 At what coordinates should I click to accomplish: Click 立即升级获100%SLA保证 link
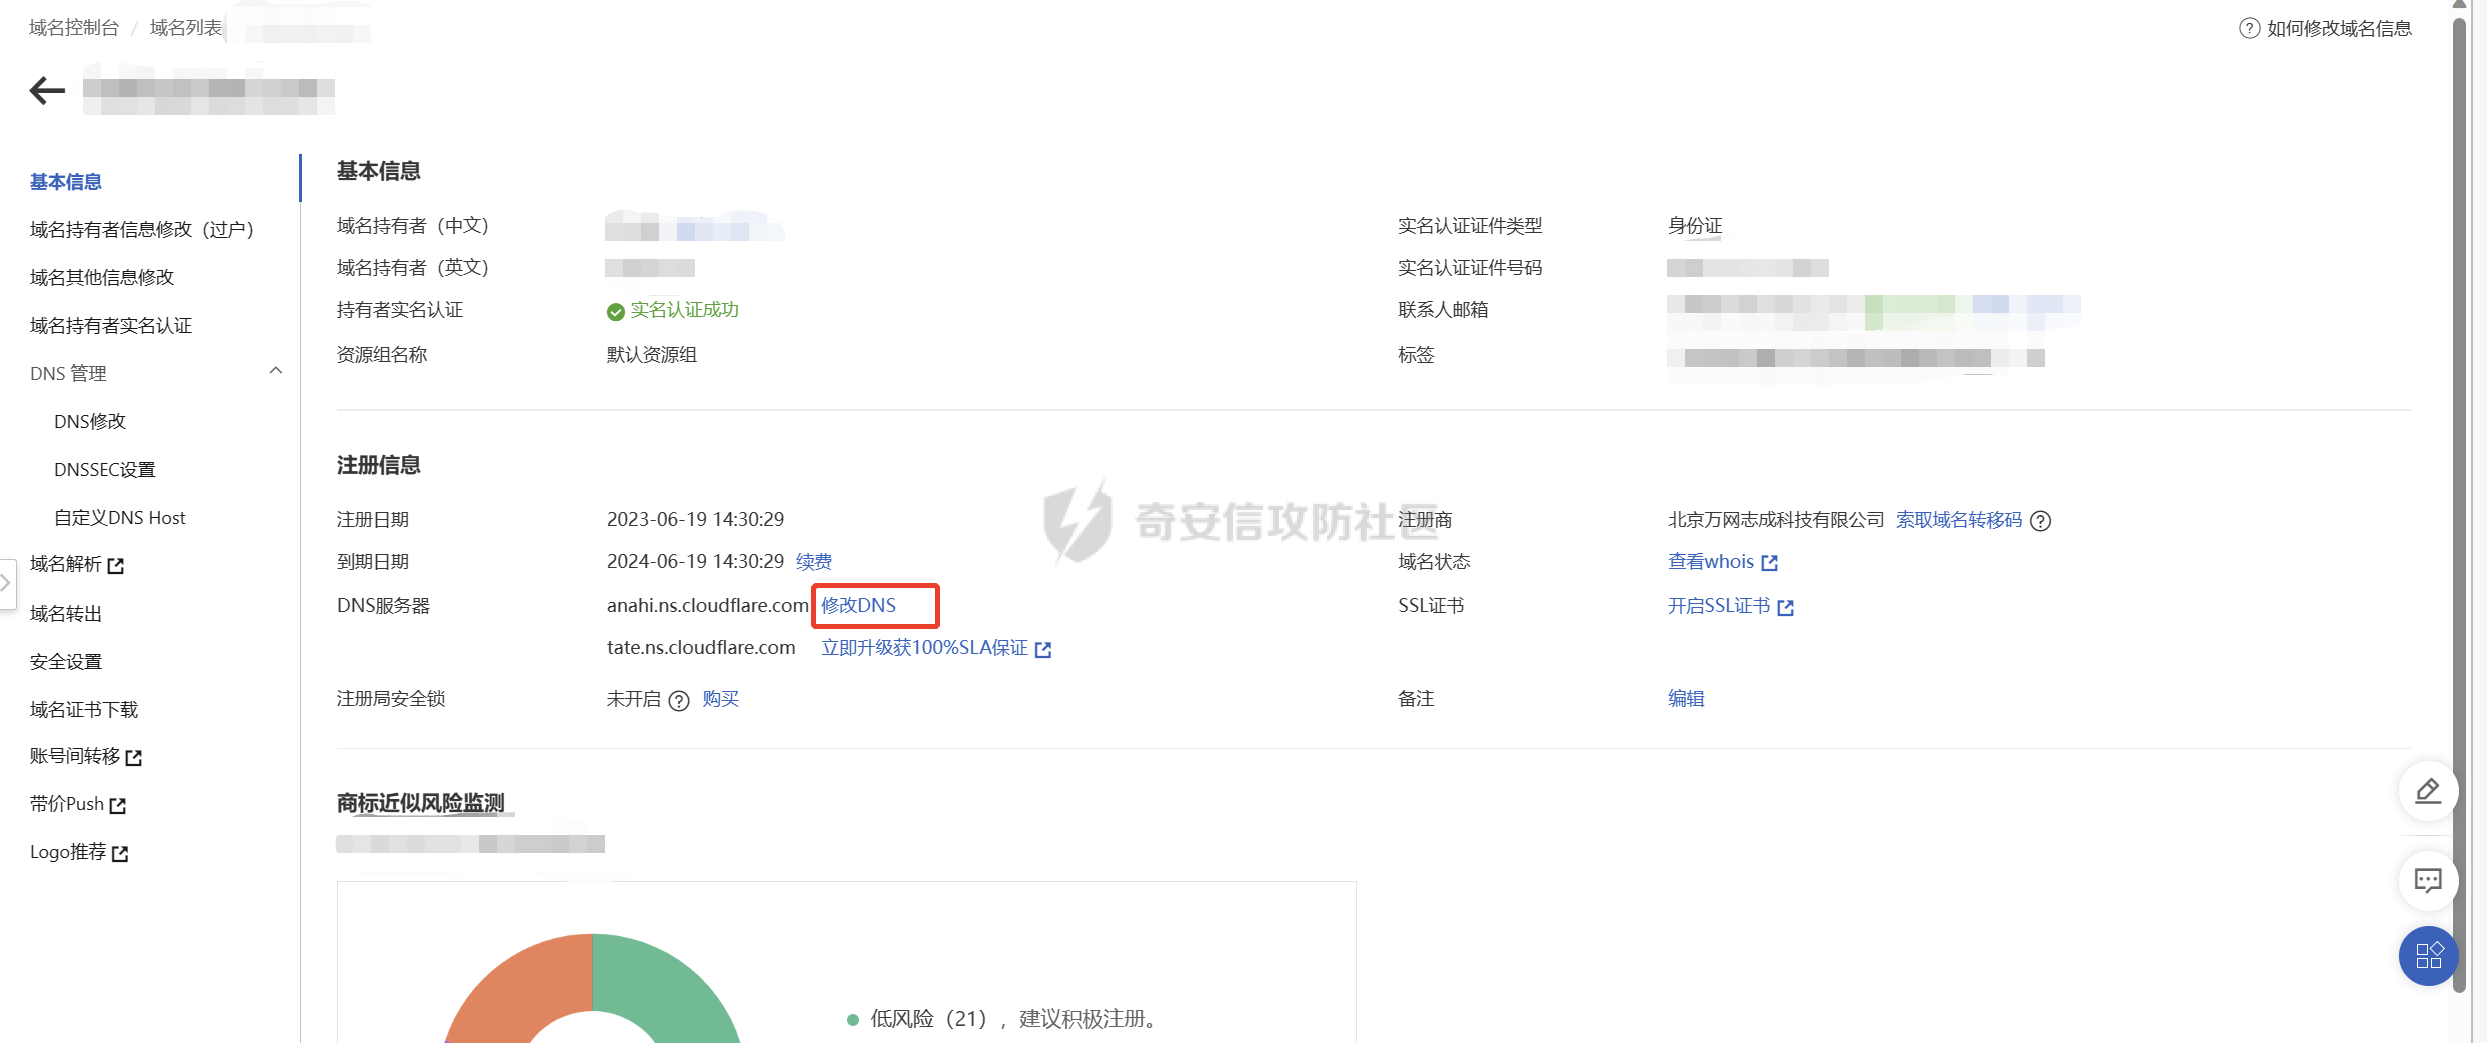[925, 648]
